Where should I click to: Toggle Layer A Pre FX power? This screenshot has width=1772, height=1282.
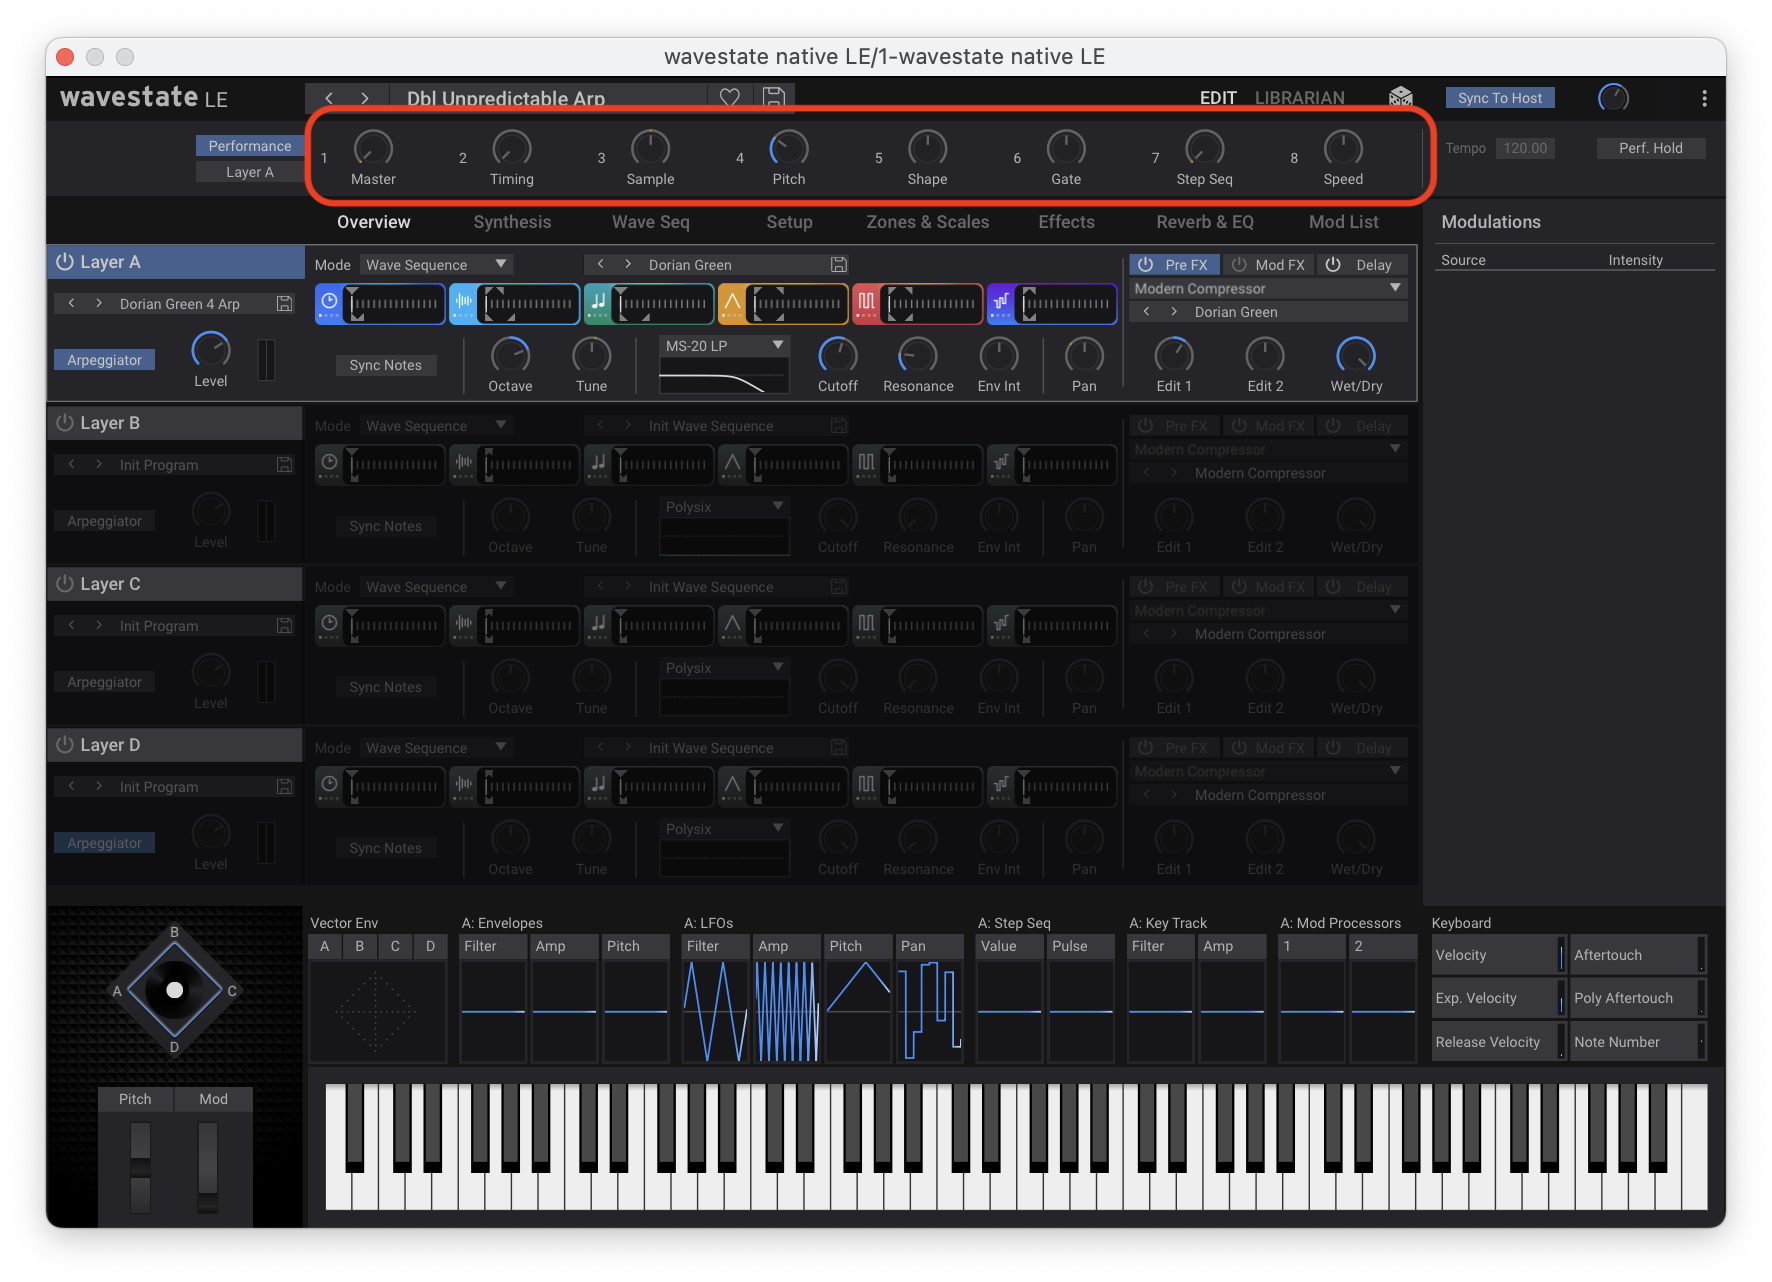[x=1146, y=265]
